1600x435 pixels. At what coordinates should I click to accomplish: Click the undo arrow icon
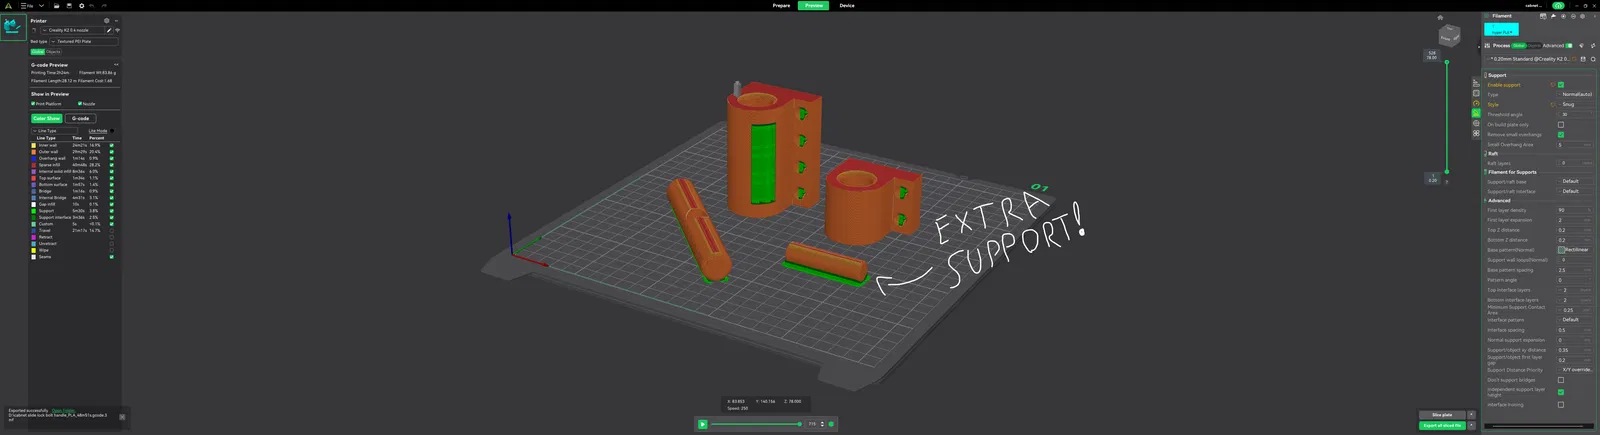pyautogui.click(x=92, y=6)
